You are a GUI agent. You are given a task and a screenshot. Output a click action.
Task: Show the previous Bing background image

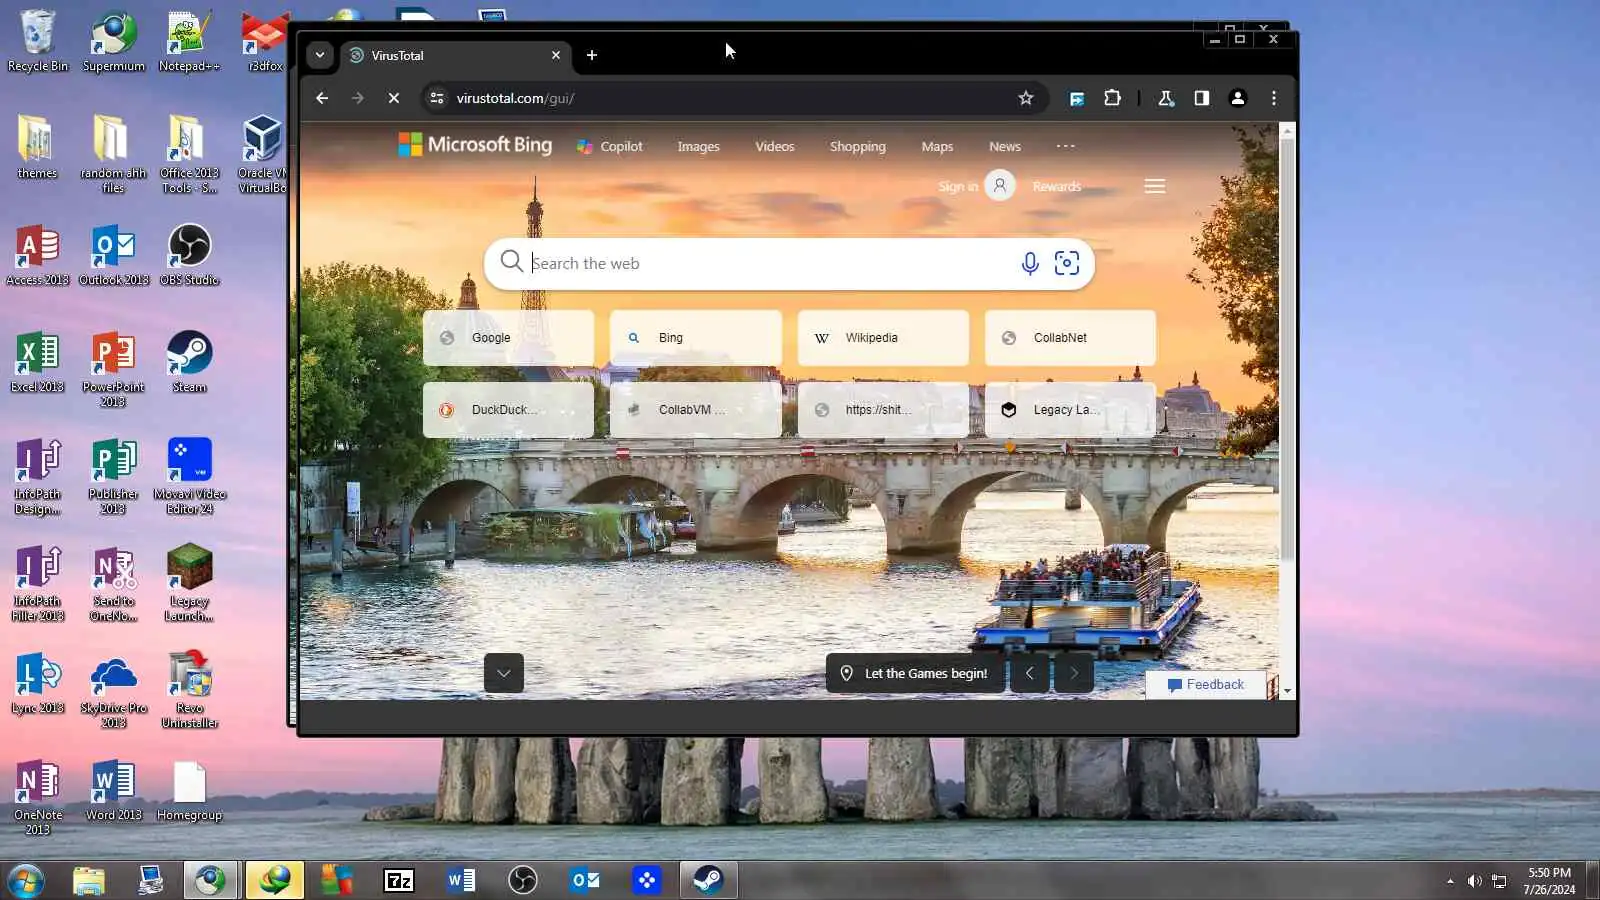point(1030,673)
